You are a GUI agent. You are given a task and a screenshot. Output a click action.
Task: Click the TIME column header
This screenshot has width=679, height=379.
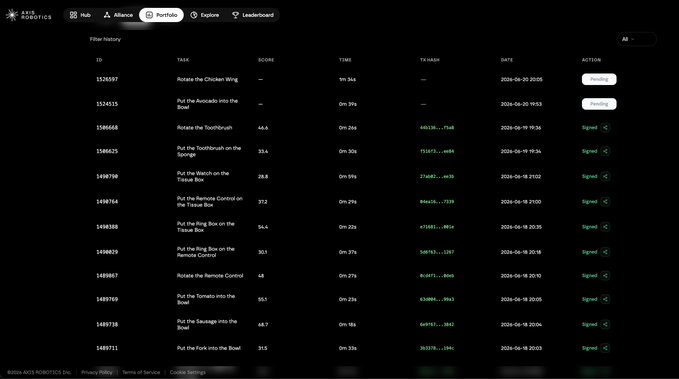345,60
